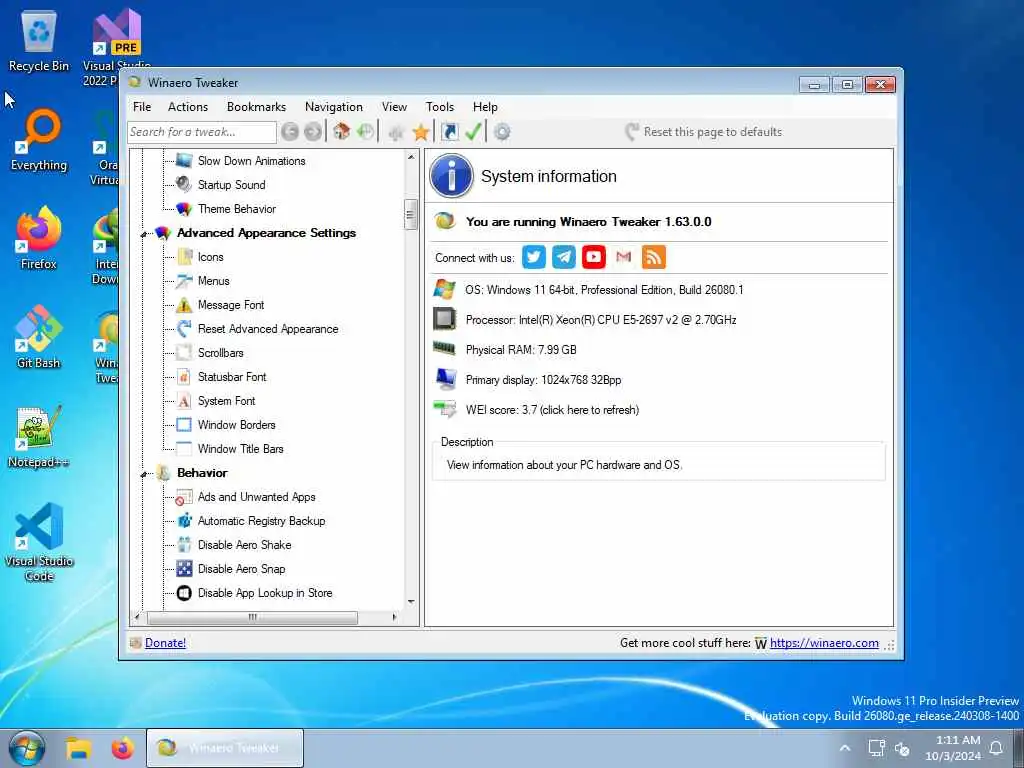
Task: Open settings via the gear toolbar icon
Action: (x=502, y=132)
